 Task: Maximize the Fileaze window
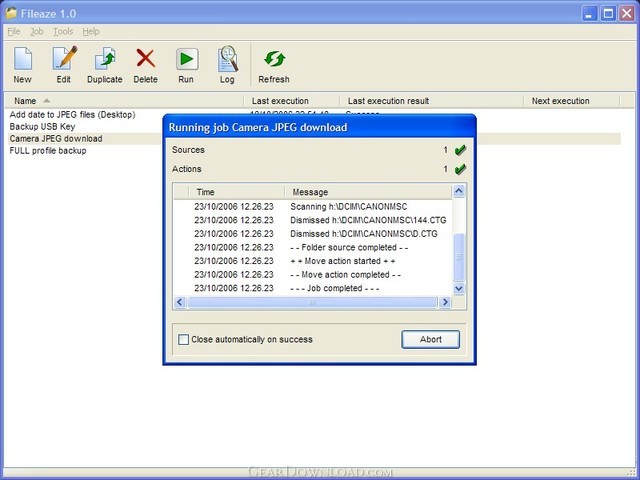[608, 13]
